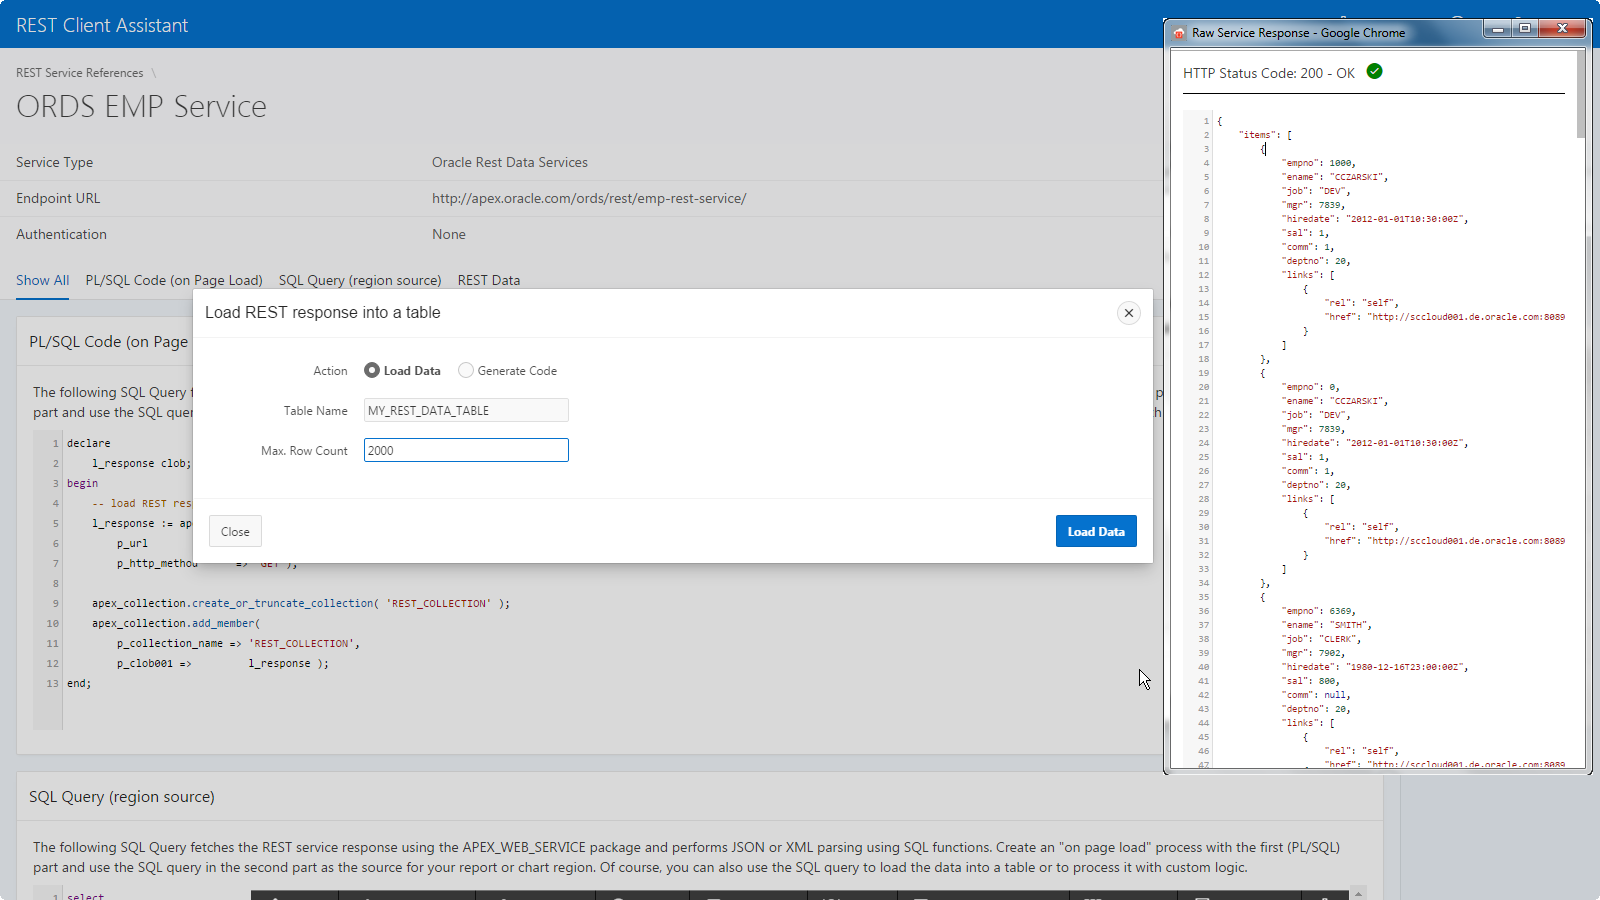The image size is (1600, 900).
Task: Close the Load REST response dialog with X
Action: (x=1128, y=313)
